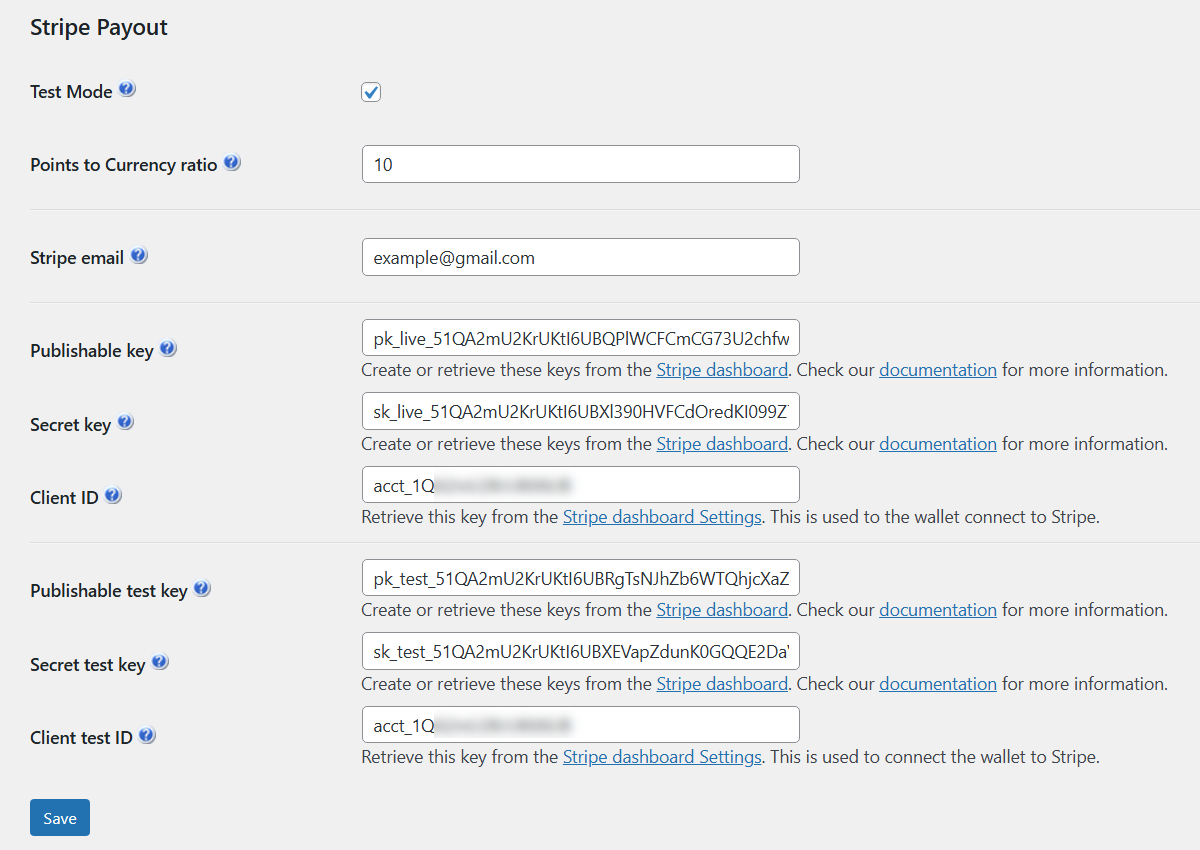Focus the Stripe email input field
Viewport: 1200px width, 850px height.
[581, 257]
